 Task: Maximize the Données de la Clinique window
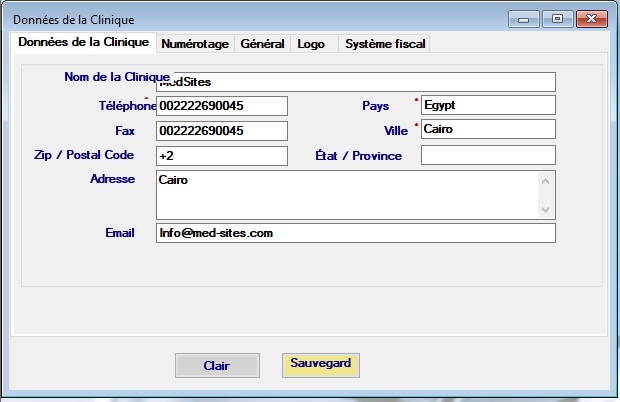[x=557, y=18]
